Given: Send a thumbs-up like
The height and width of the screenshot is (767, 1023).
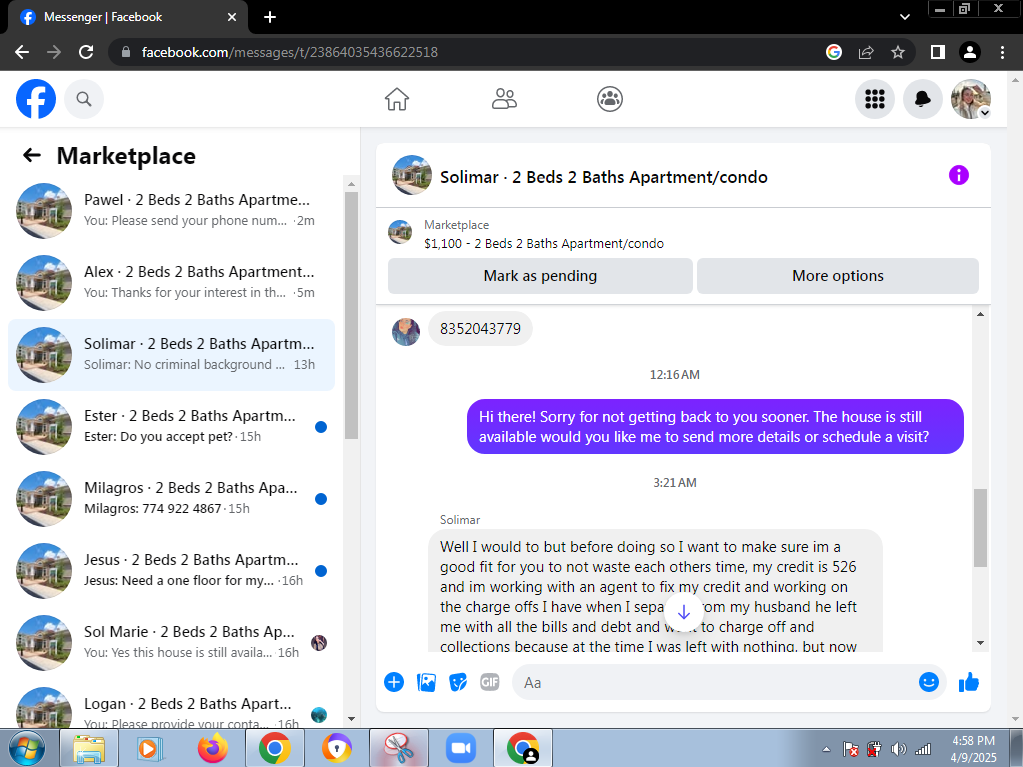Looking at the screenshot, I should [x=969, y=682].
